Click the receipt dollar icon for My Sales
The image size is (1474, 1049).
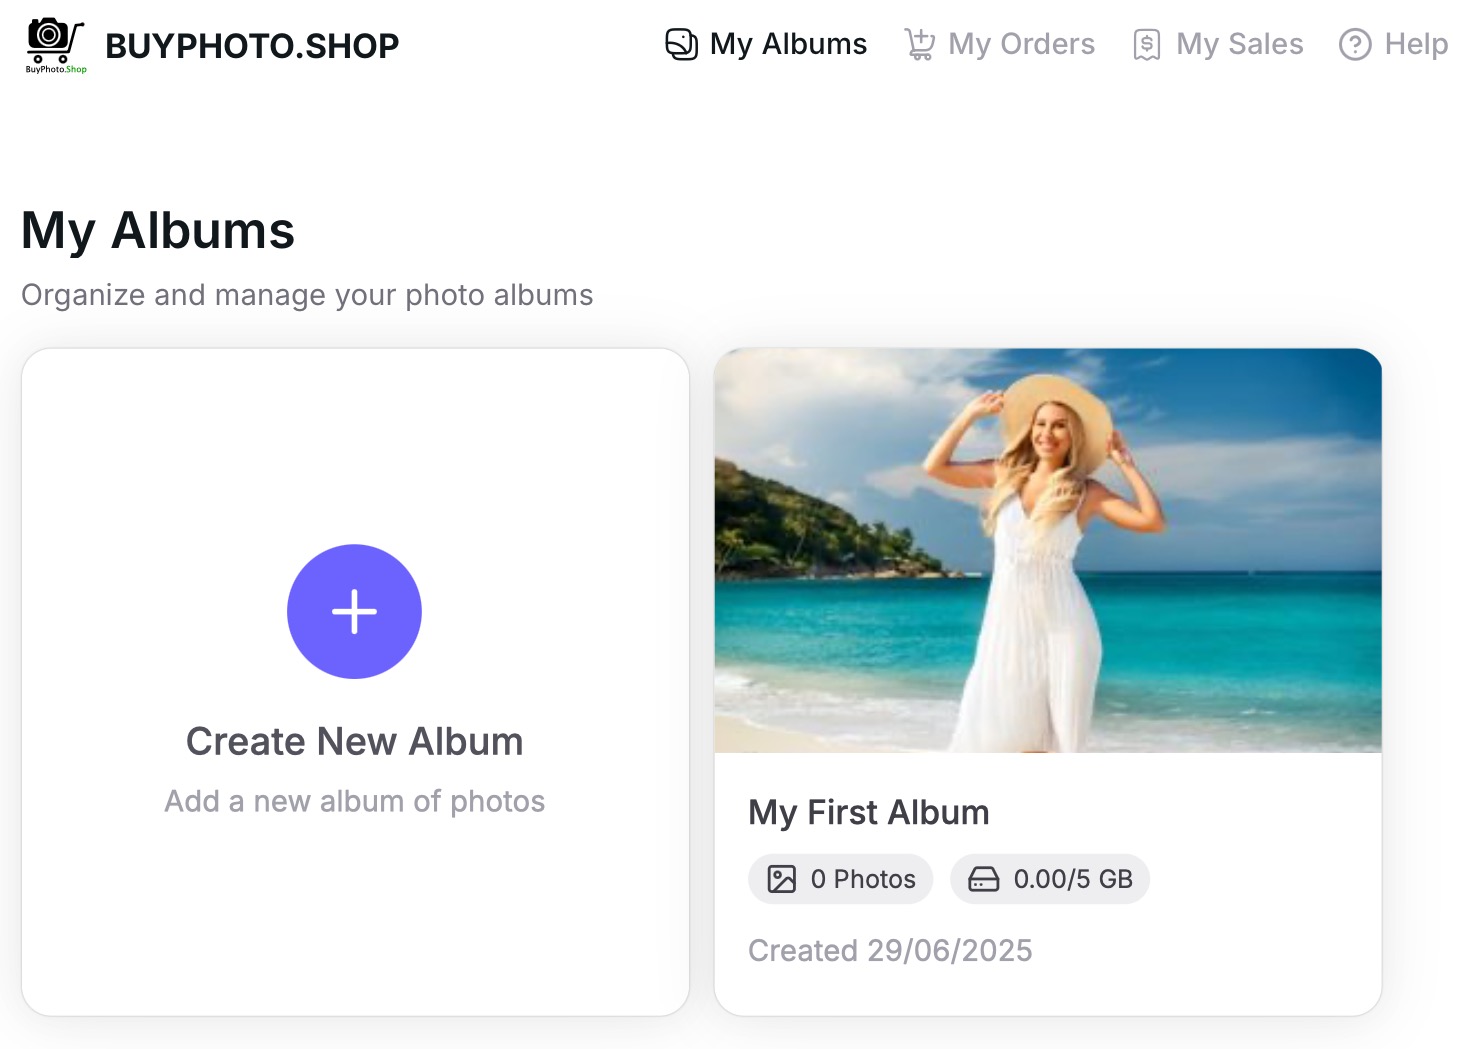[1147, 44]
